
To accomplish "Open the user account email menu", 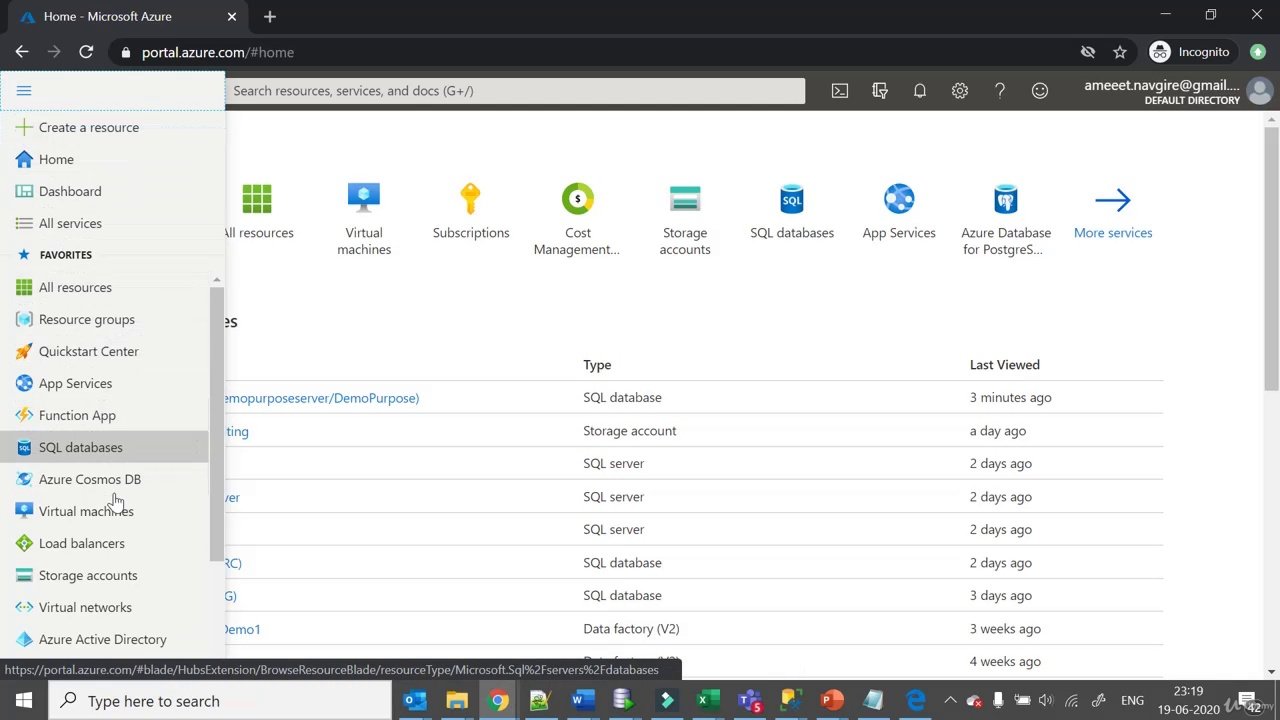I will coord(1162,91).
